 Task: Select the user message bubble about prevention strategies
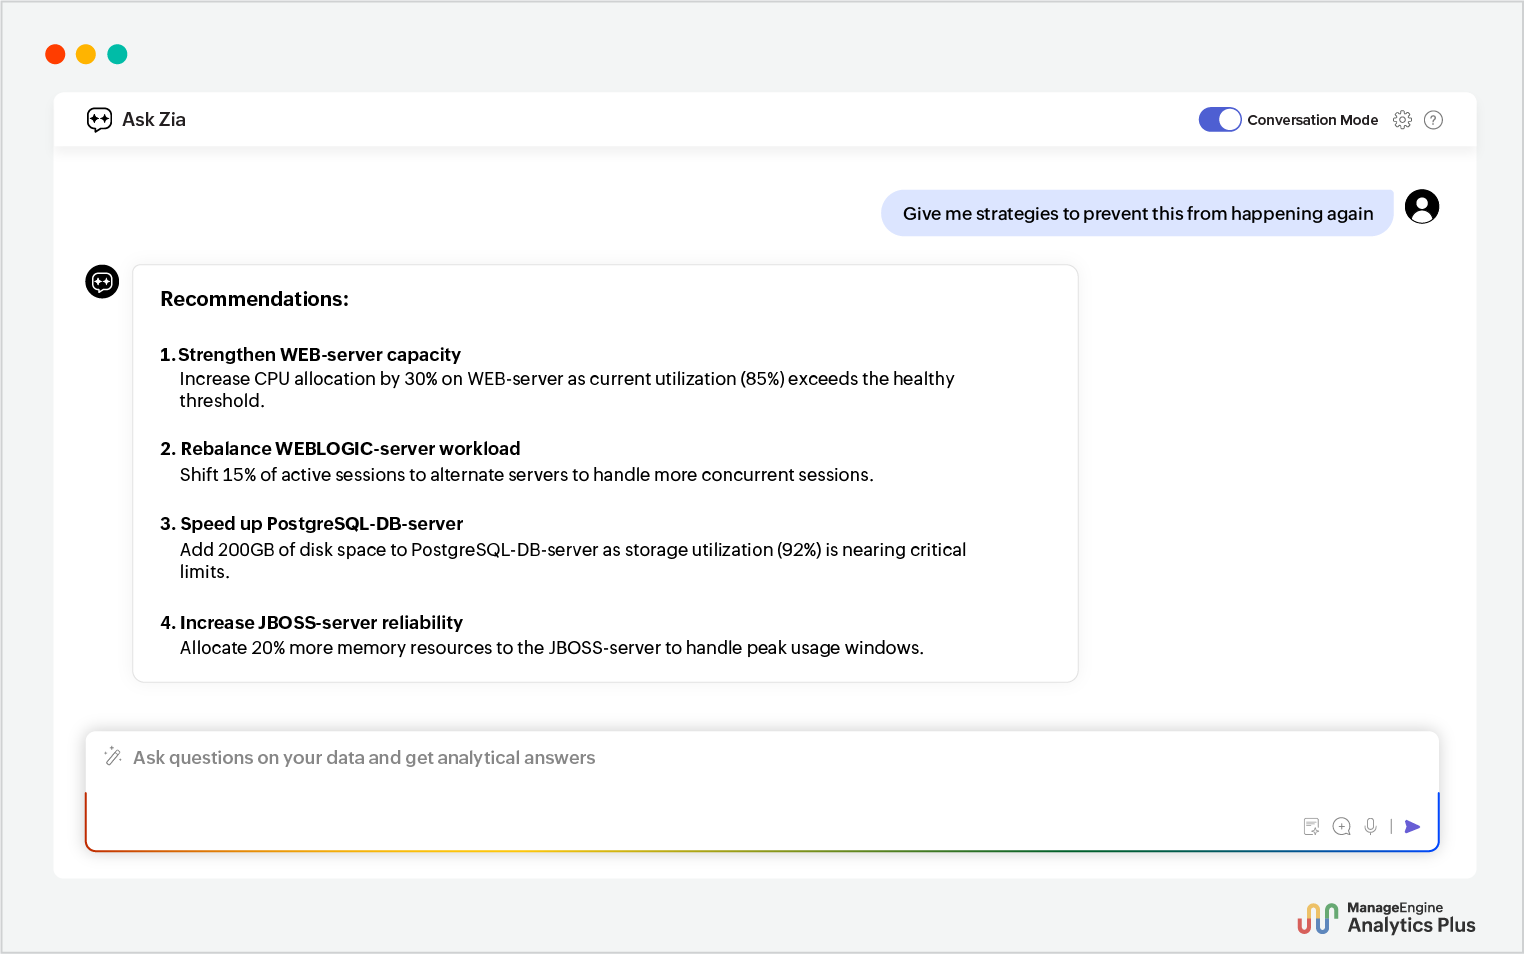(1137, 213)
